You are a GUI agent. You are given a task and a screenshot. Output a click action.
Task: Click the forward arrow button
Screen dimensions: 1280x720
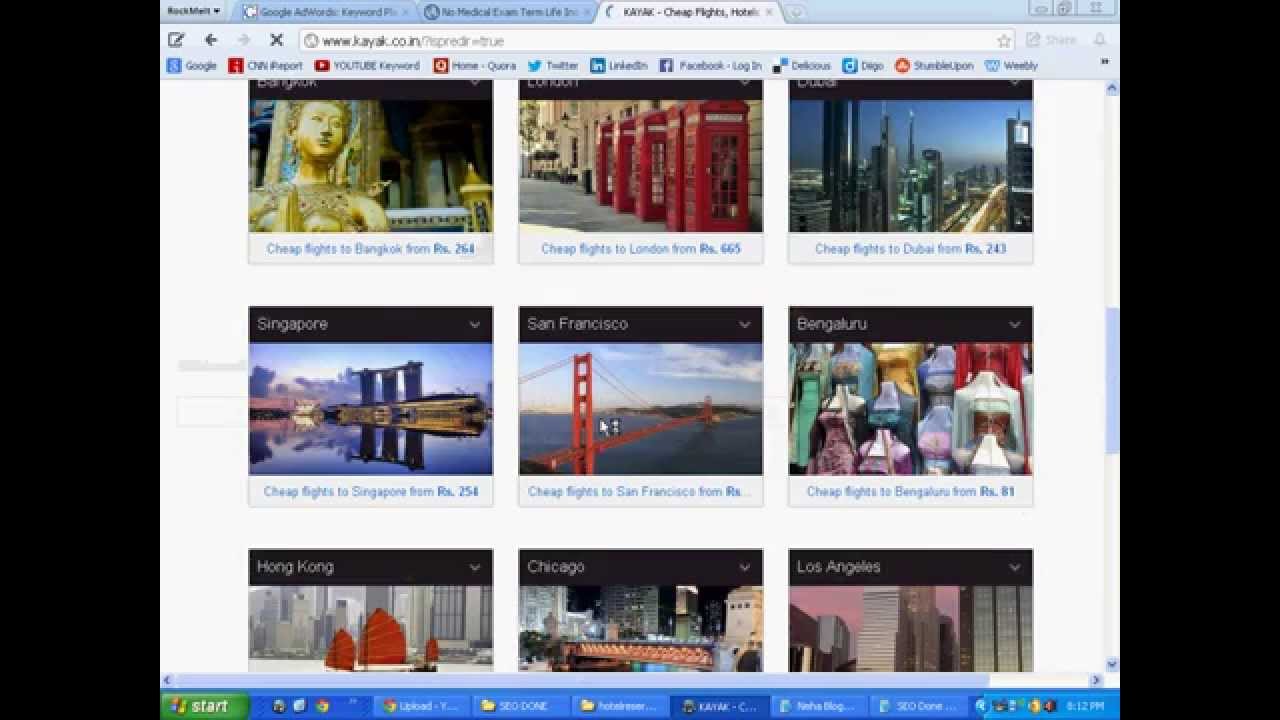(x=243, y=40)
